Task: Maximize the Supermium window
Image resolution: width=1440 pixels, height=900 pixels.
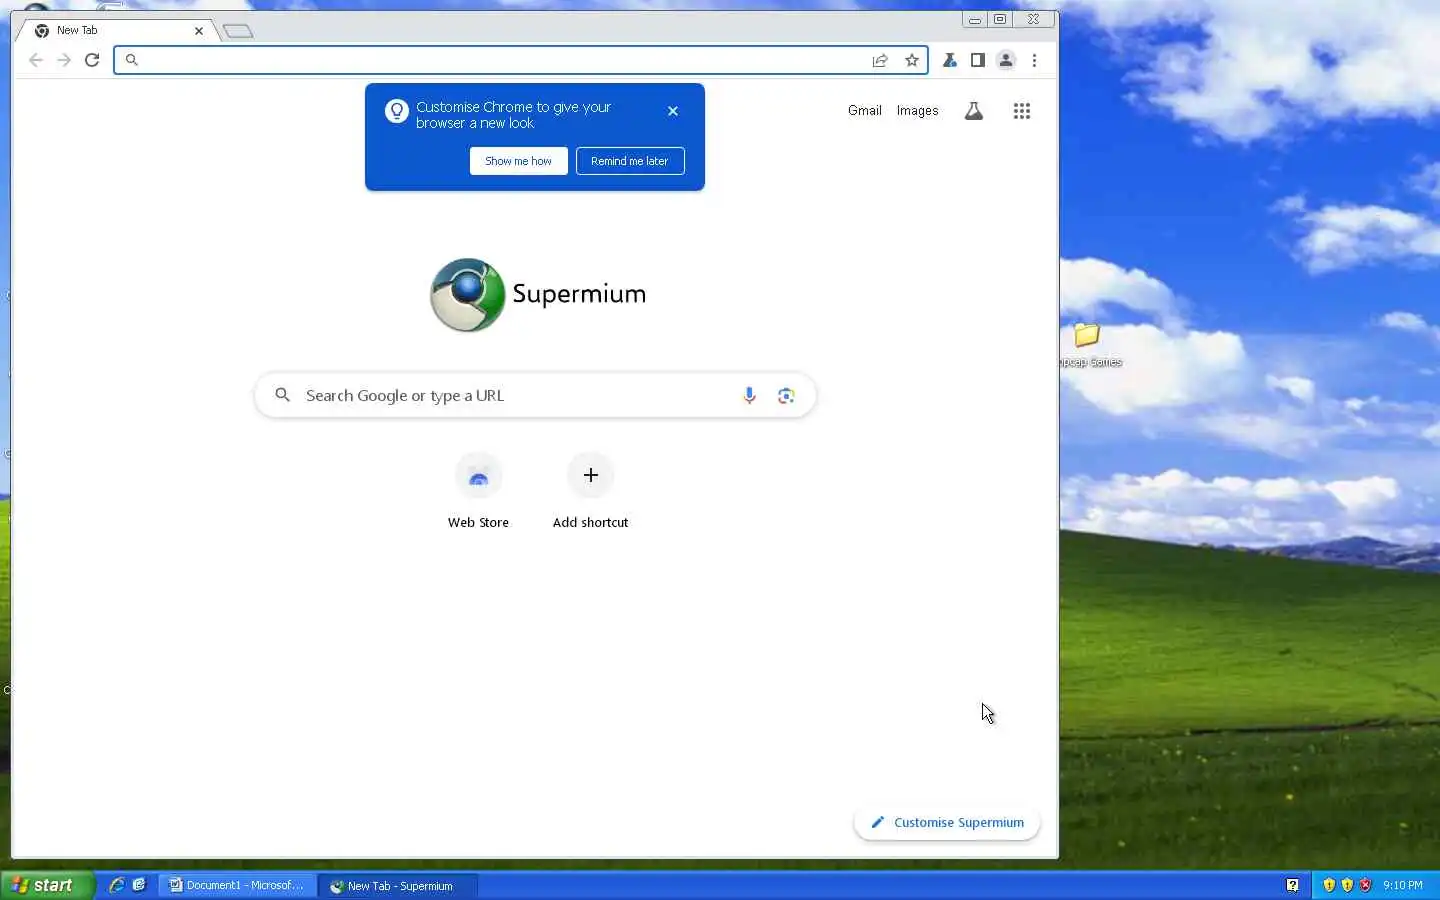Action: coord(1000,19)
